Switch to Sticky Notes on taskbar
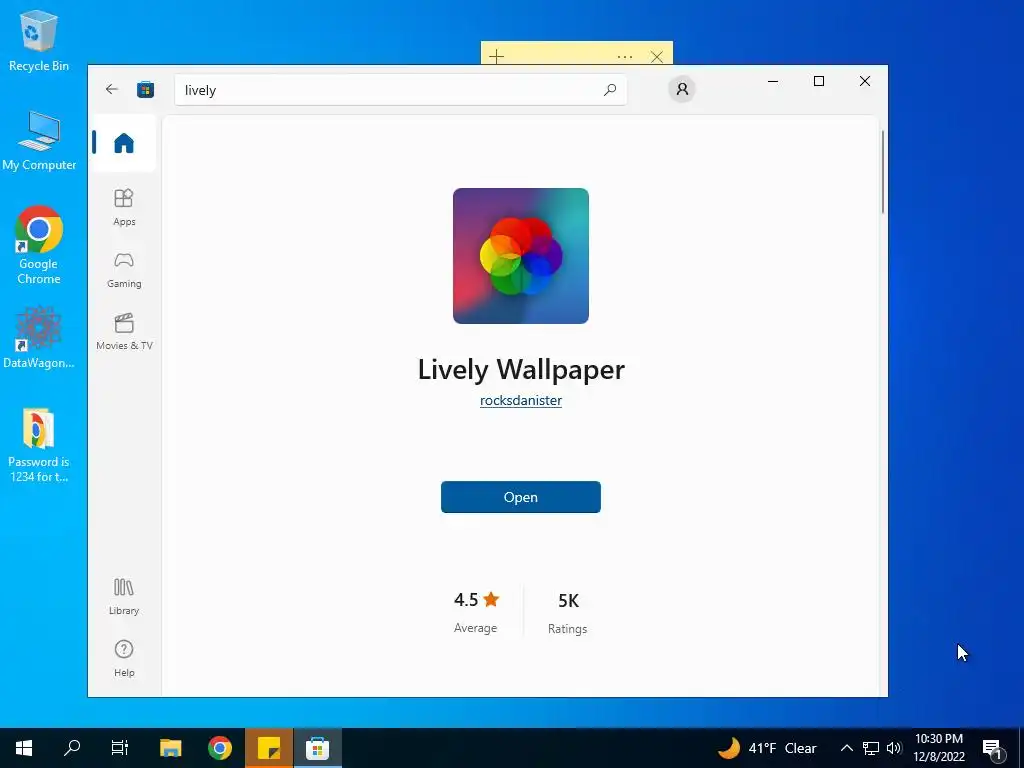The image size is (1024, 768). (268, 748)
